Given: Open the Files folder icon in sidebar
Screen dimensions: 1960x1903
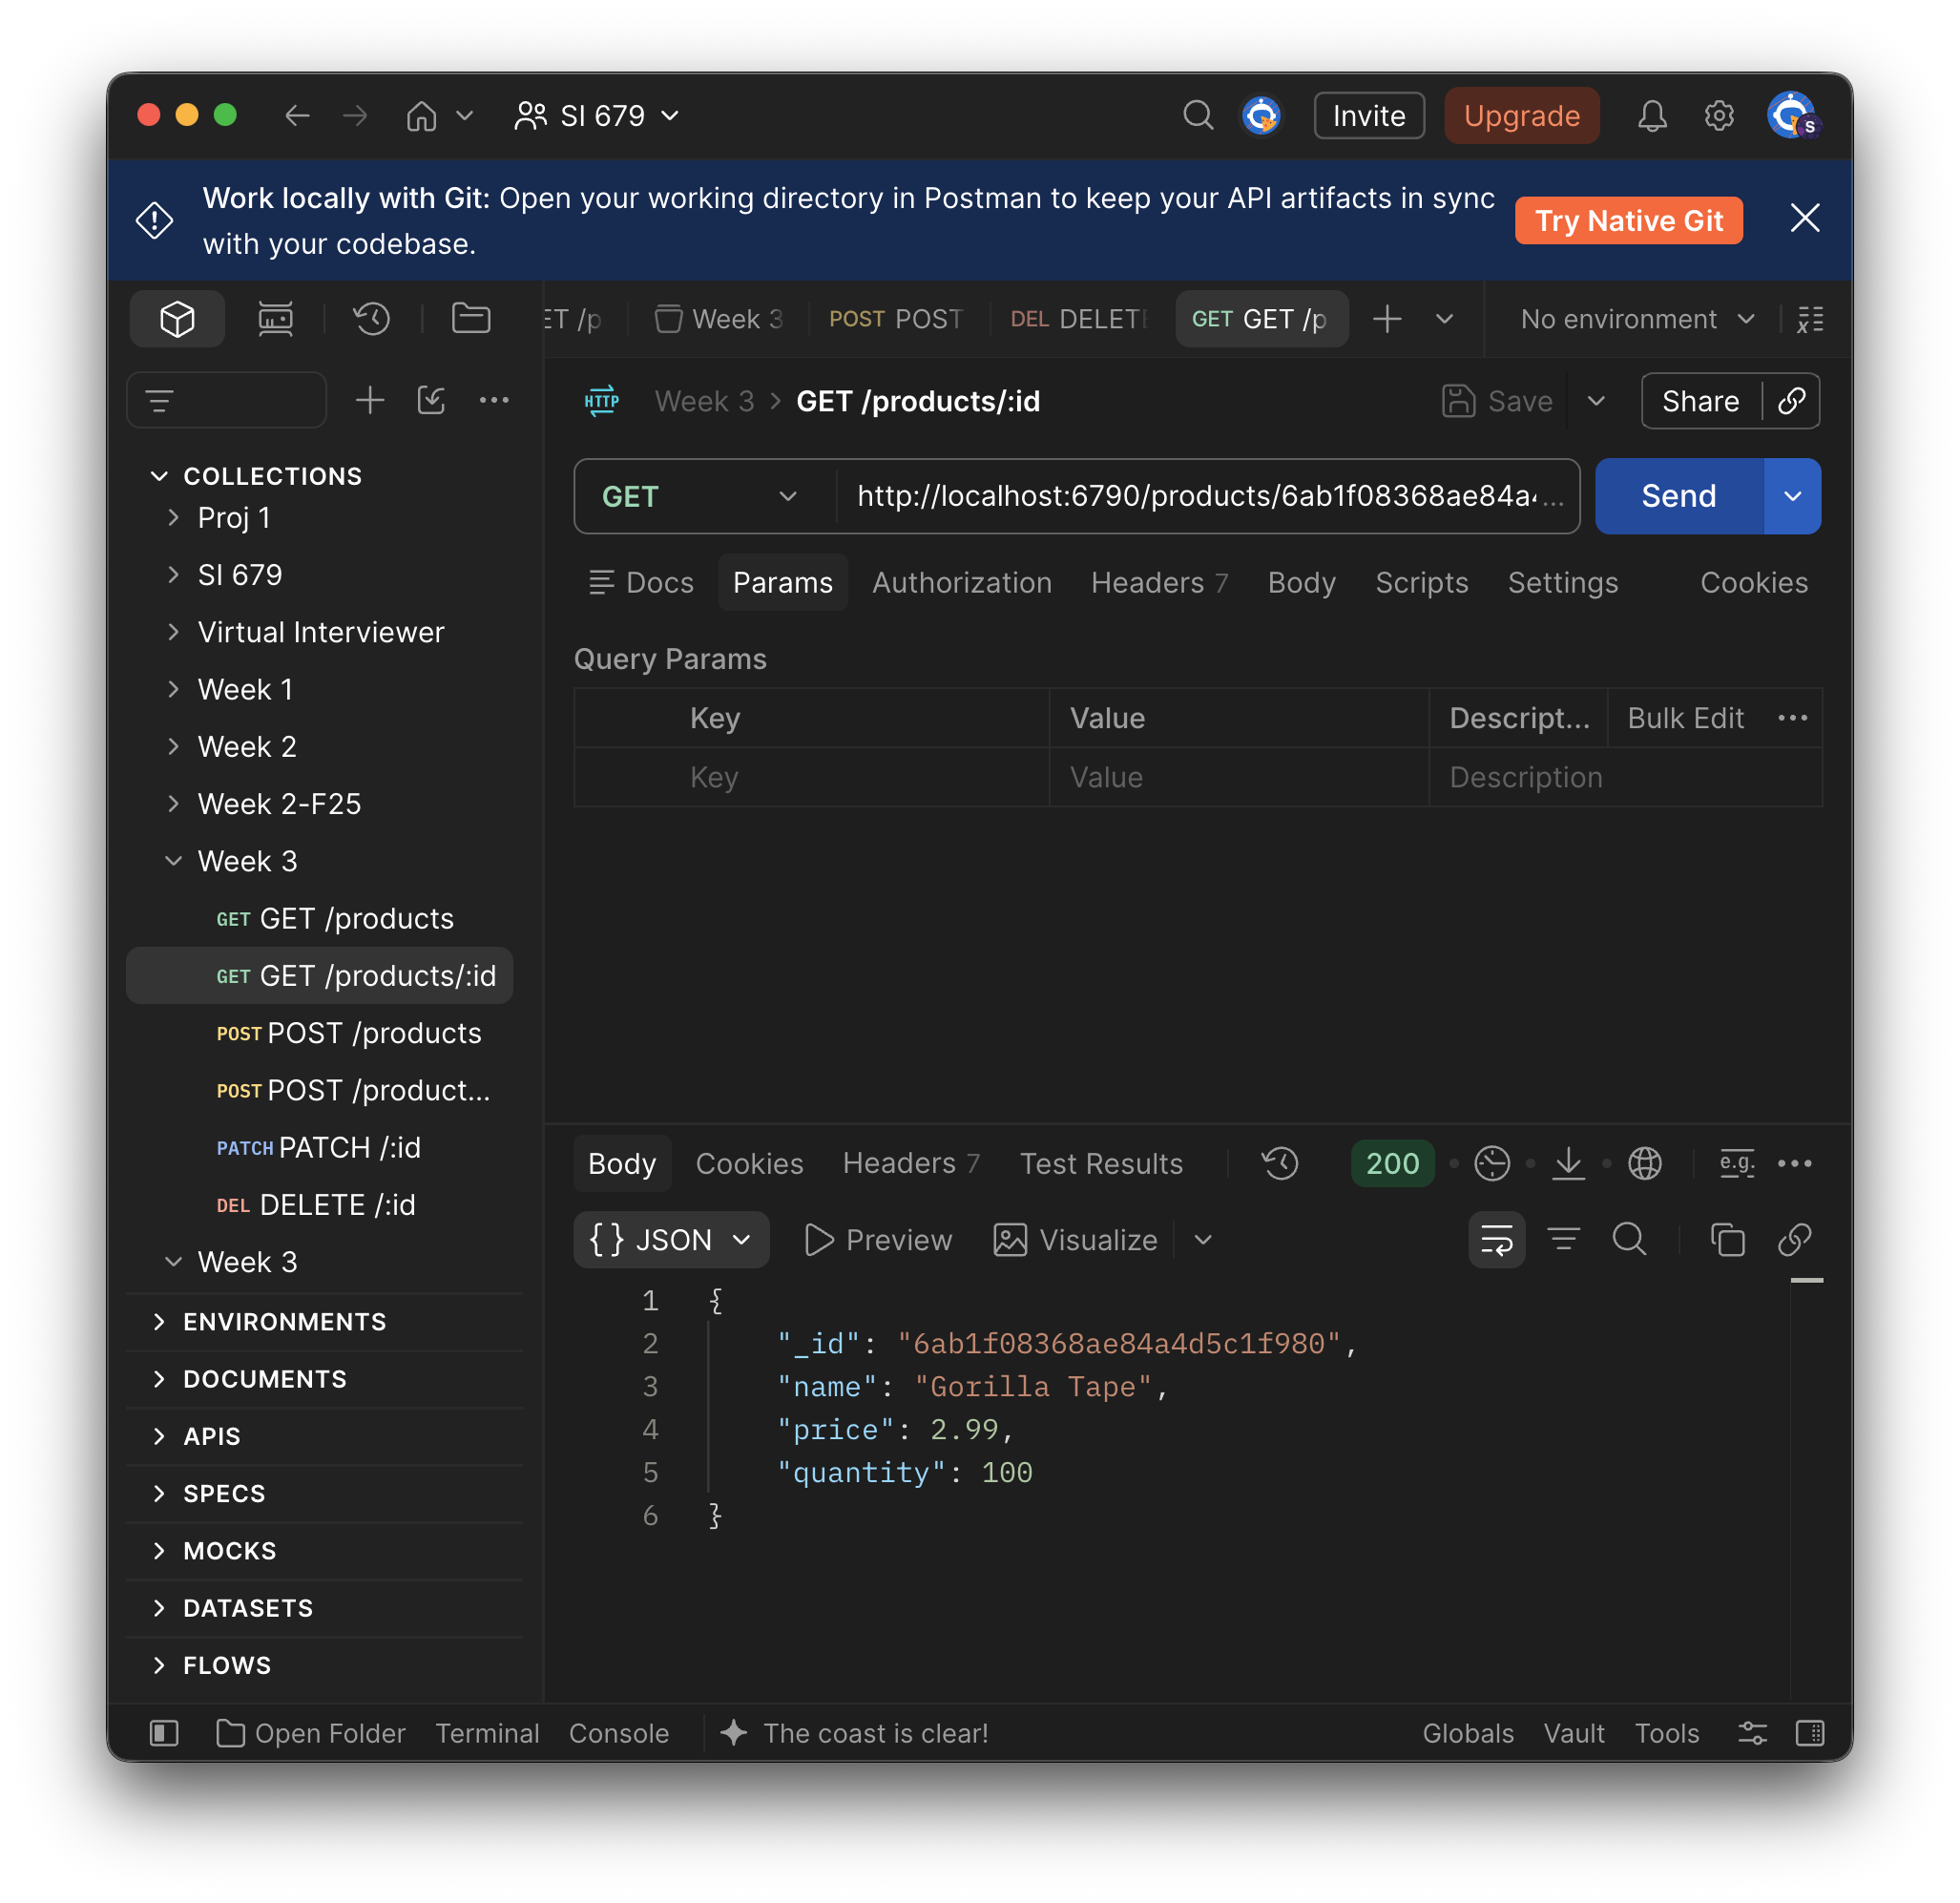Looking at the screenshot, I should pyautogui.click(x=470, y=318).
